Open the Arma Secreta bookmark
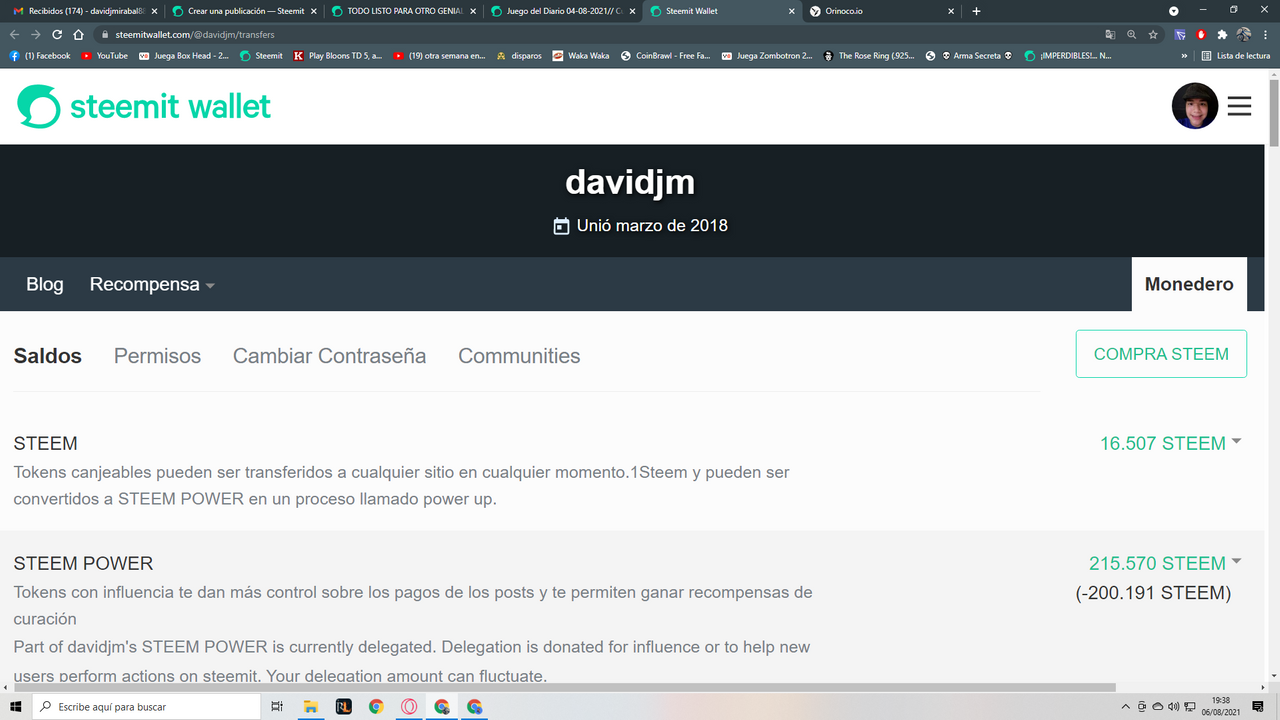 pos(969,56)
